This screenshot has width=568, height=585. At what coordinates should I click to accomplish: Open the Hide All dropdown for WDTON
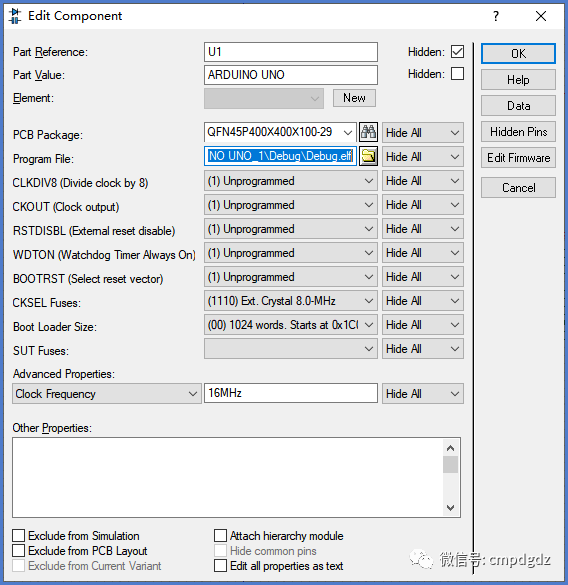(x=423, y=253)
